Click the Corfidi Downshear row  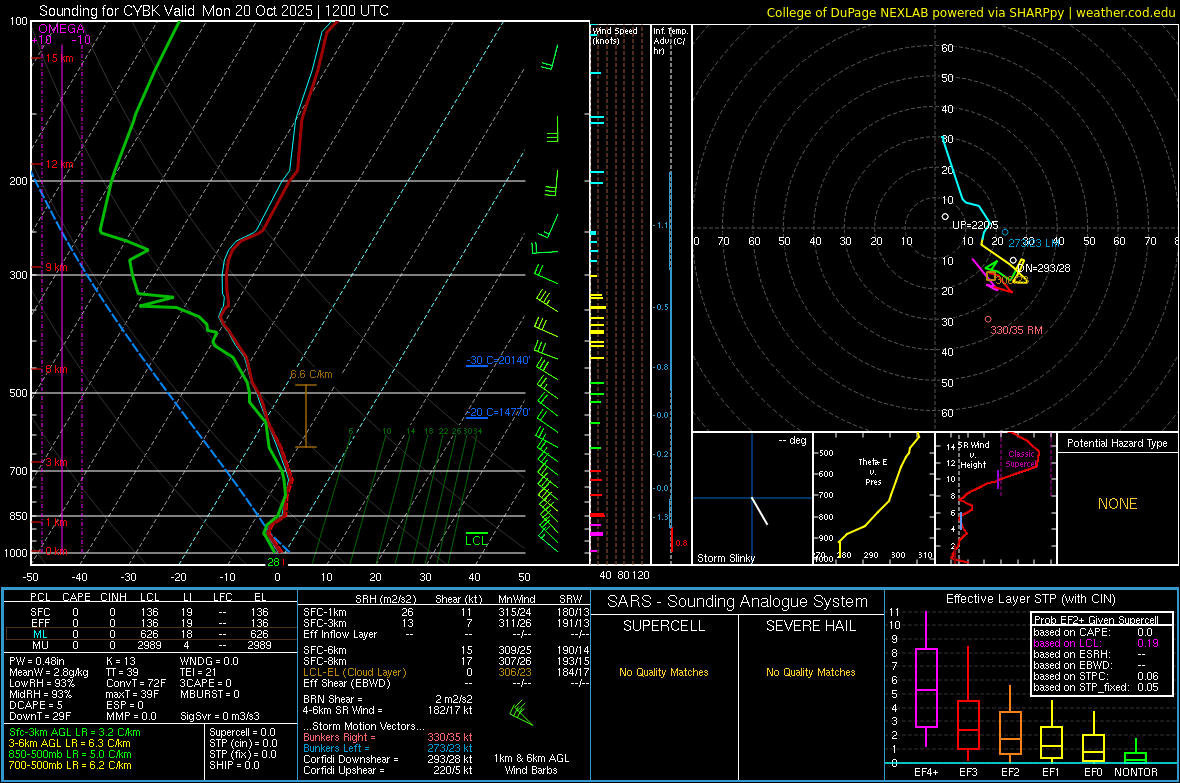coord(388,759)
